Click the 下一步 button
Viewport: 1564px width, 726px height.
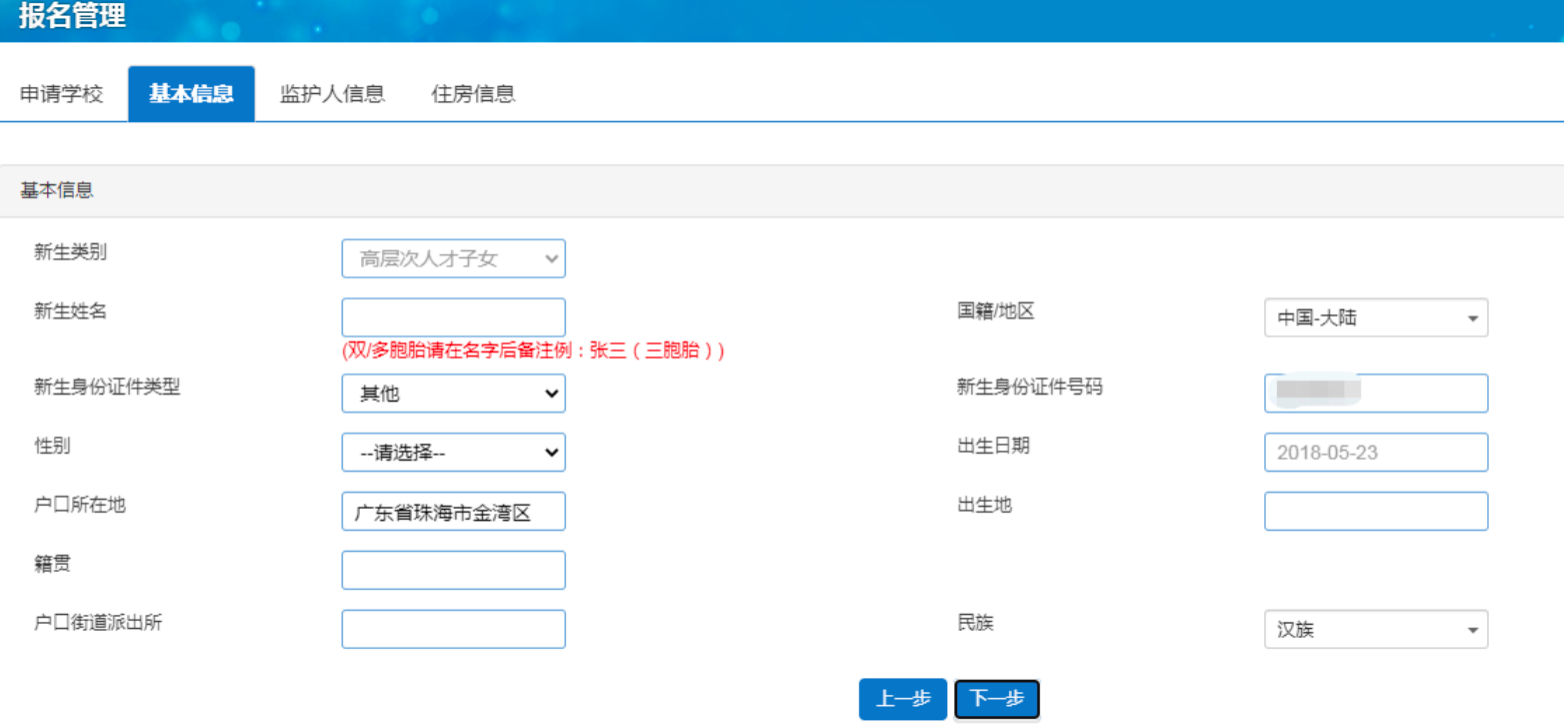[x=996, y=700]
